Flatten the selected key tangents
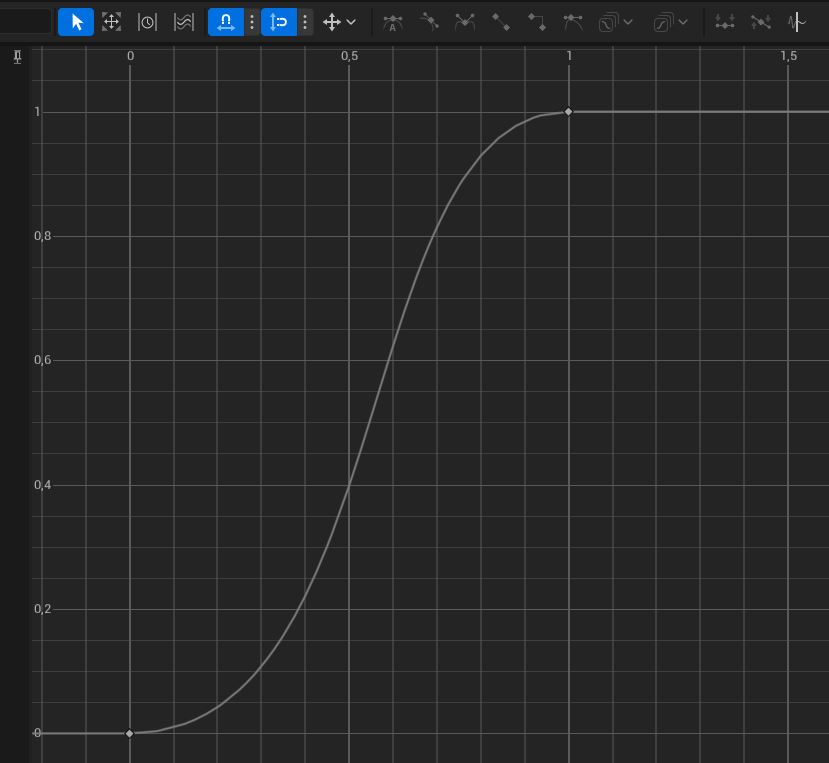 724,22
